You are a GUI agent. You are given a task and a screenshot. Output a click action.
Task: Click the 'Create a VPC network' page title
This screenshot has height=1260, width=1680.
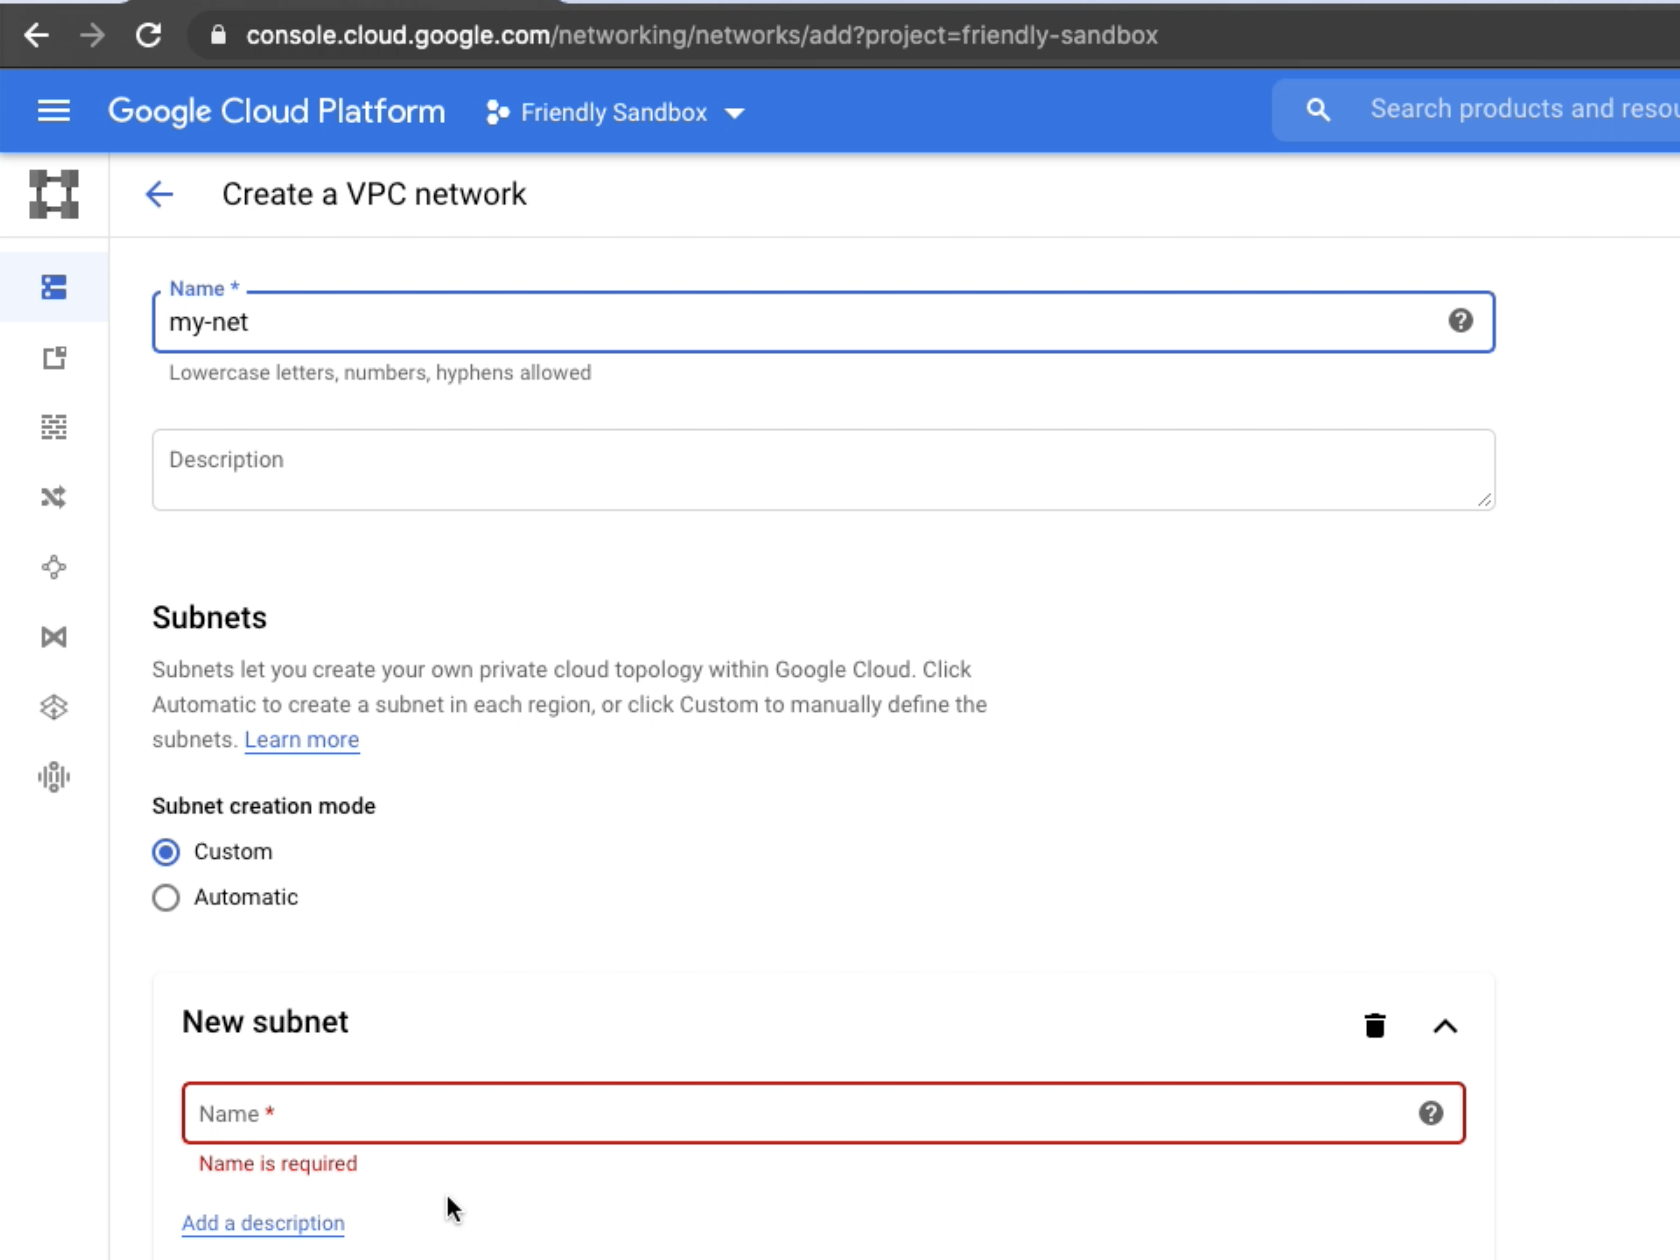point(374,194)
